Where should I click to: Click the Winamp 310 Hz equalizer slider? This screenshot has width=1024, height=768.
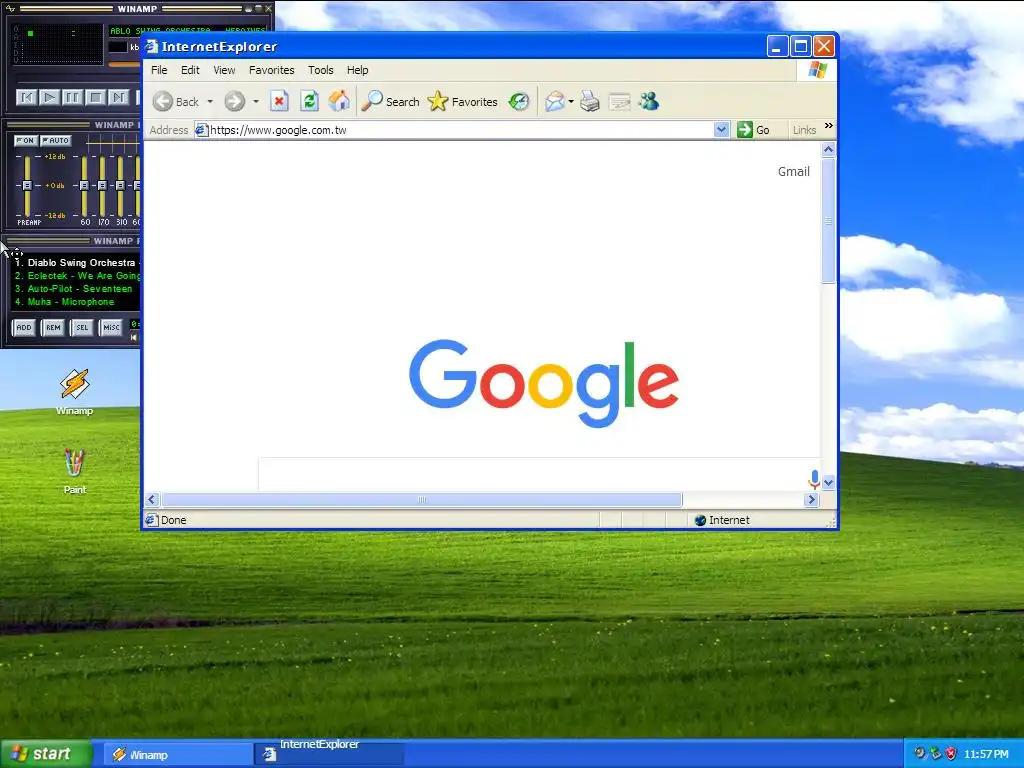pyautogui.click(x=120, y=185)
